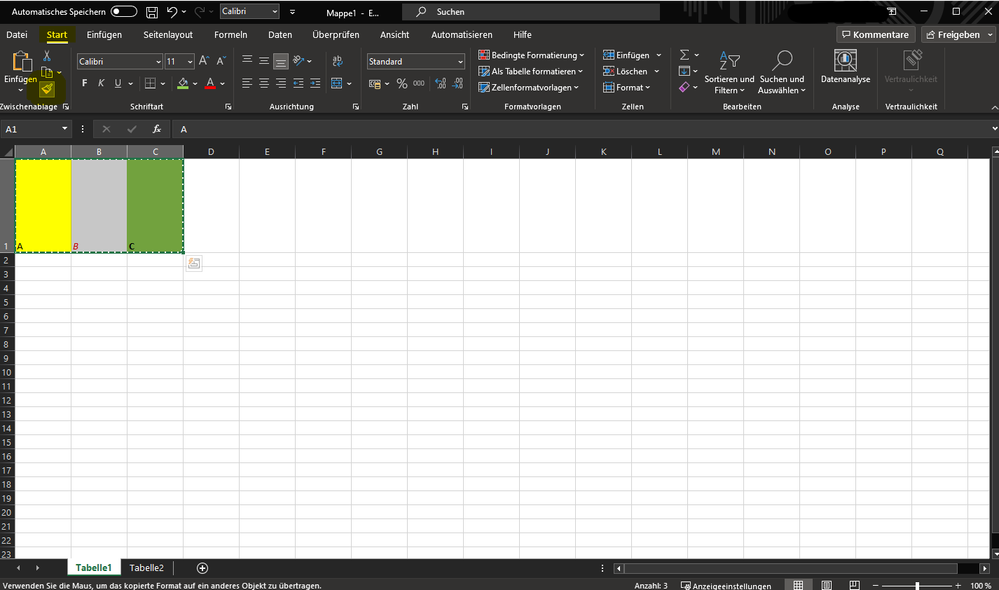
Task: Switch to the Seitenlayout tab
Action: 168,35
